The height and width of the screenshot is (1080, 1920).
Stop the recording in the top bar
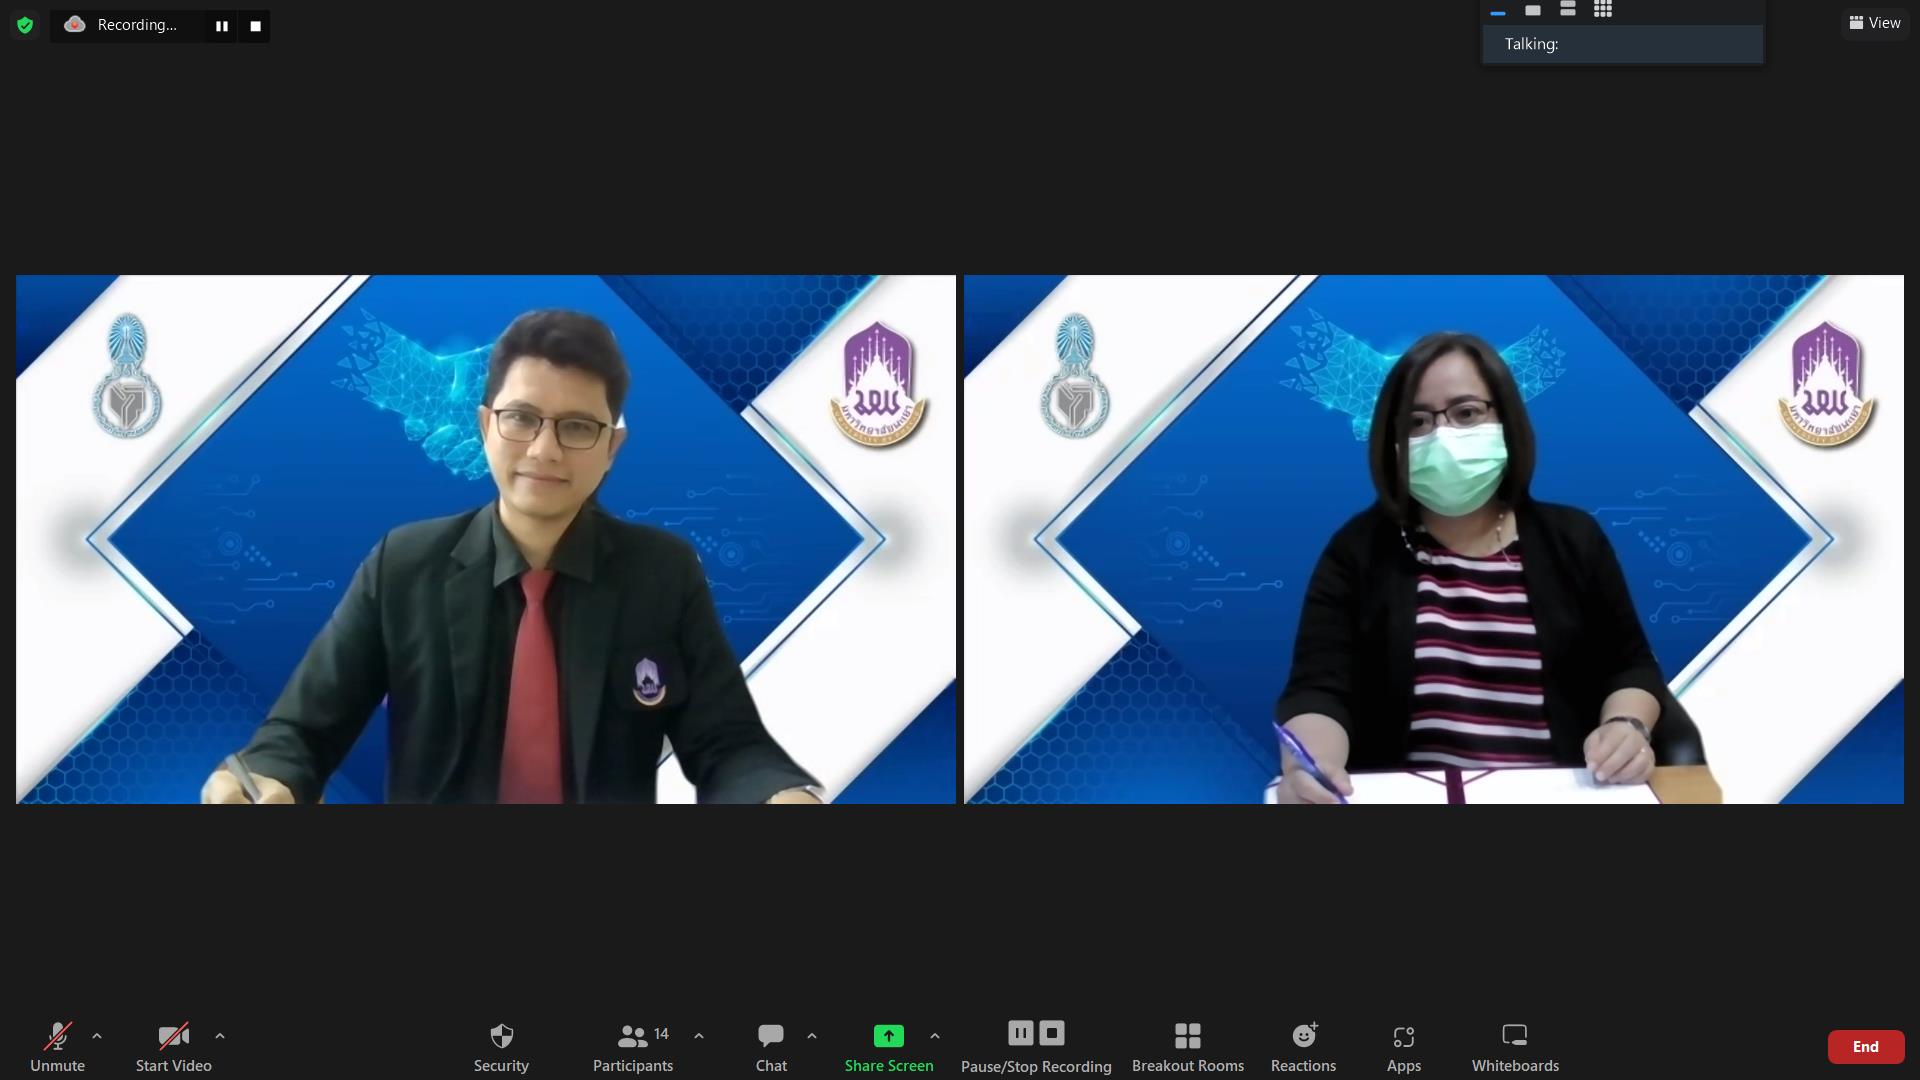click(x=255, y=26)
